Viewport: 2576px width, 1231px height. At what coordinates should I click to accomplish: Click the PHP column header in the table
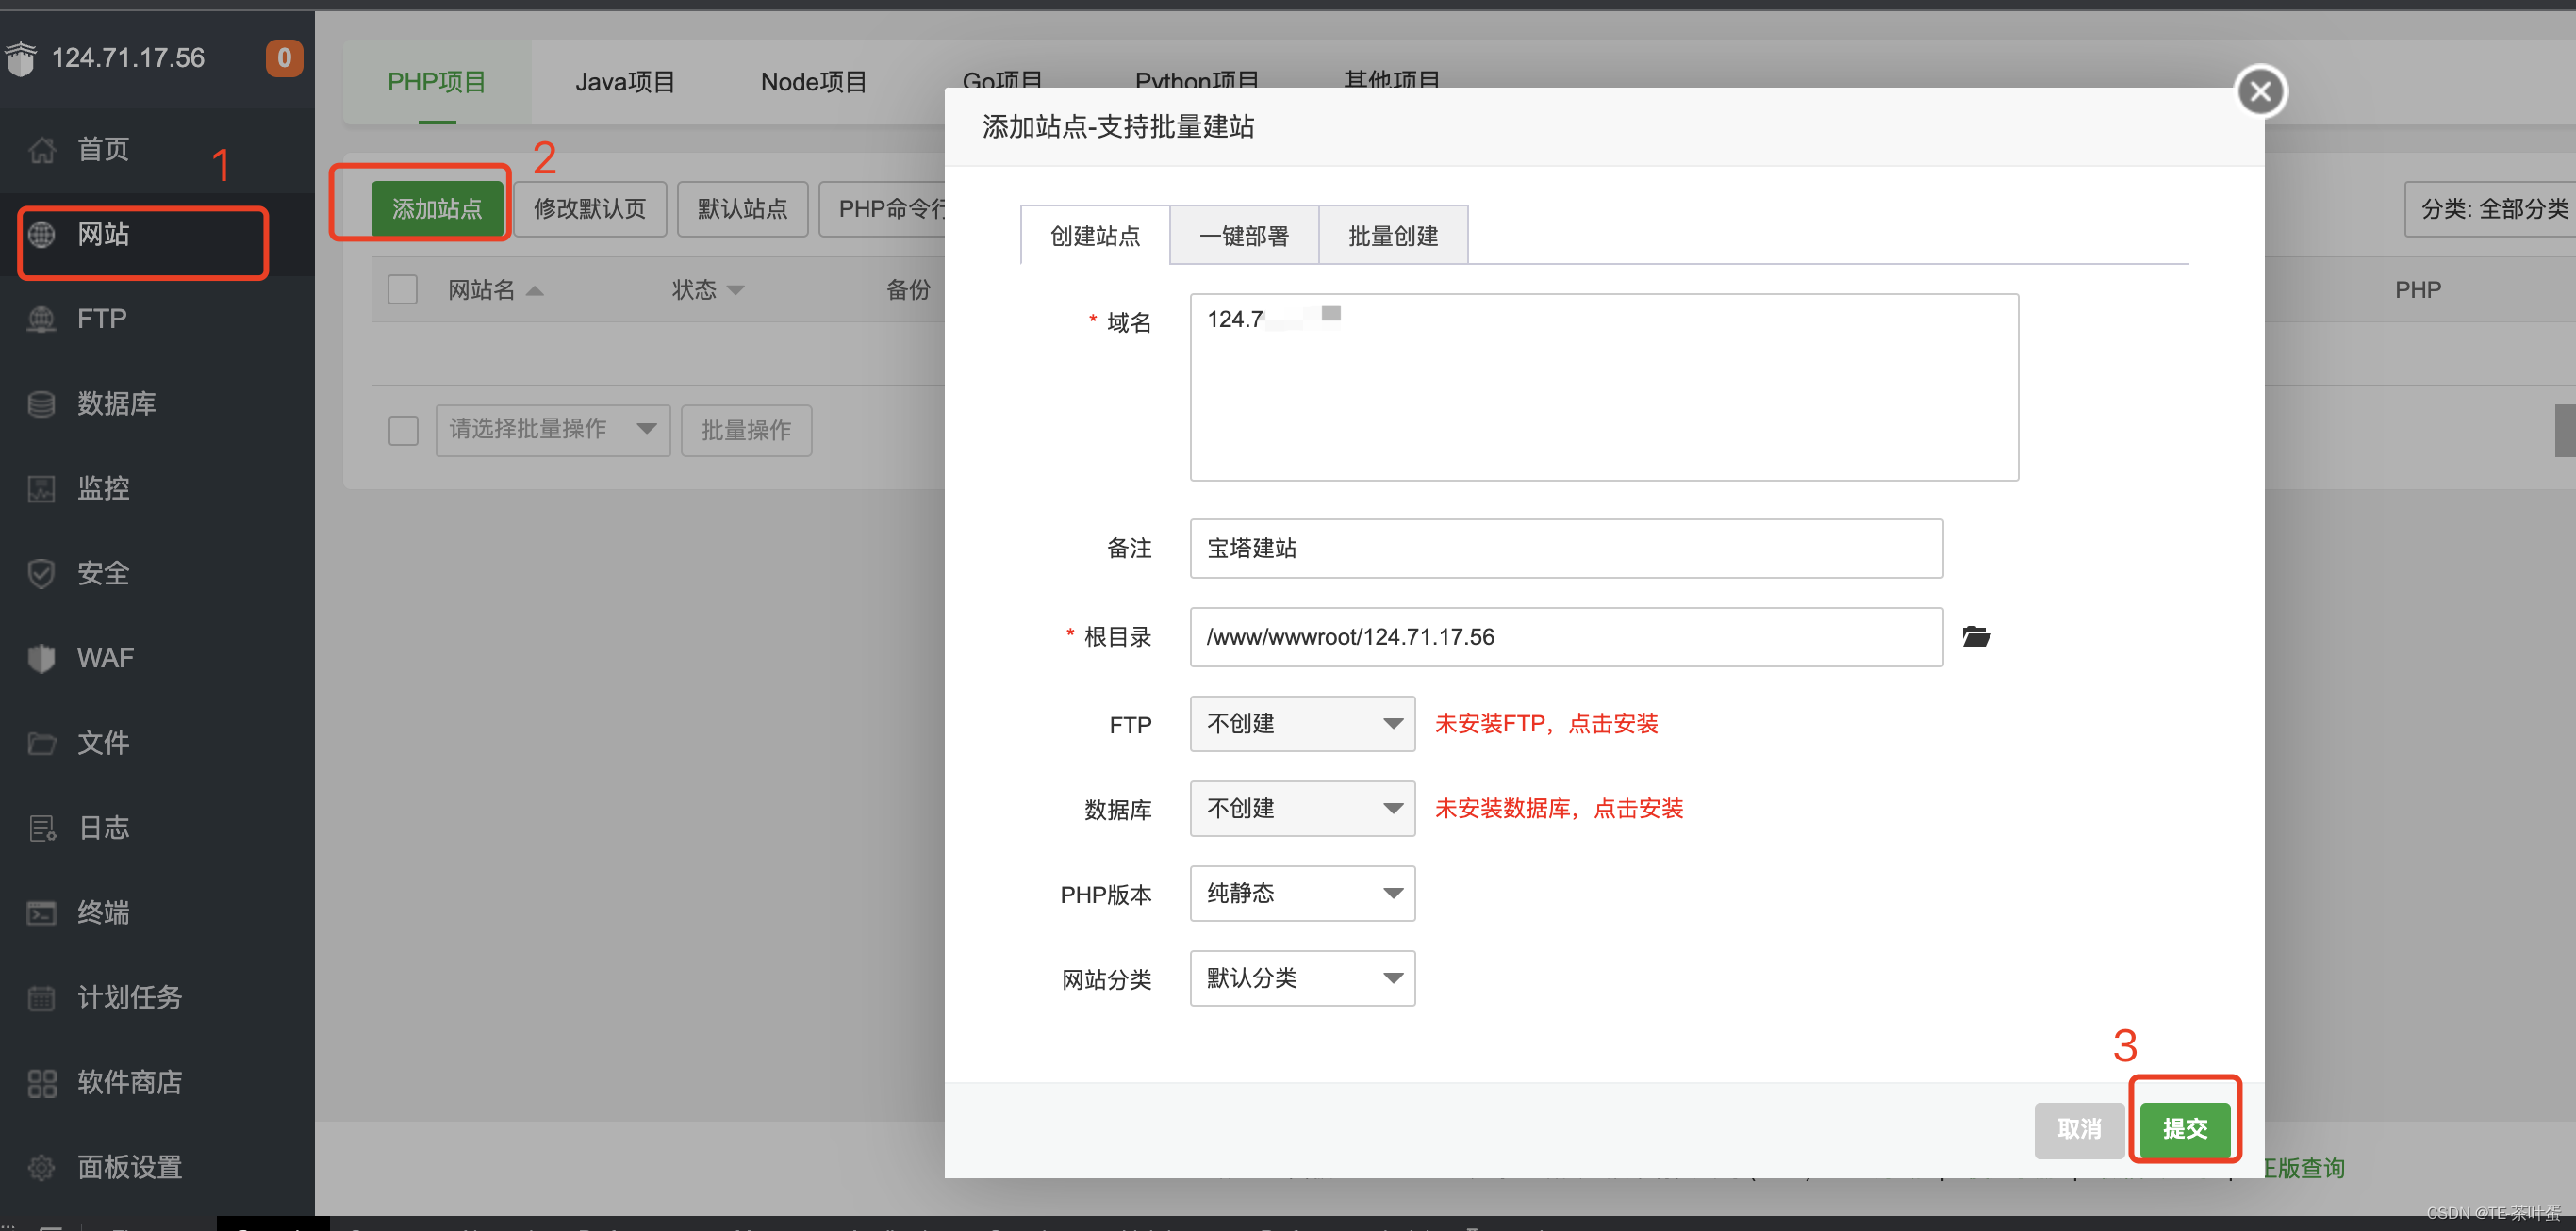(2418, 290)
